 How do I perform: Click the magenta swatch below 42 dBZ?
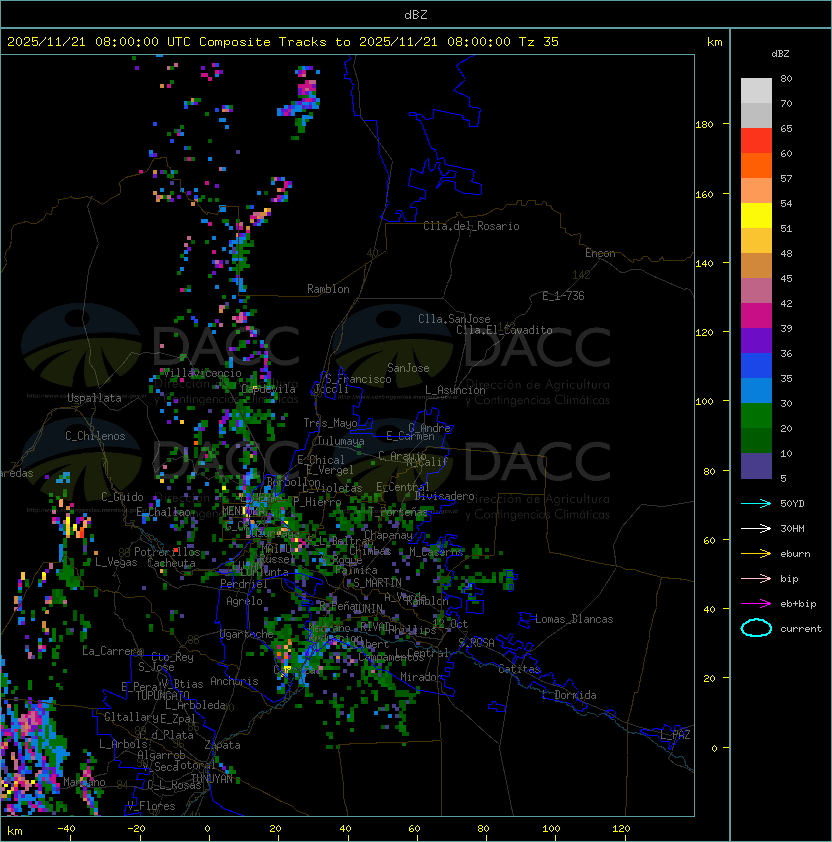[756, 315]
